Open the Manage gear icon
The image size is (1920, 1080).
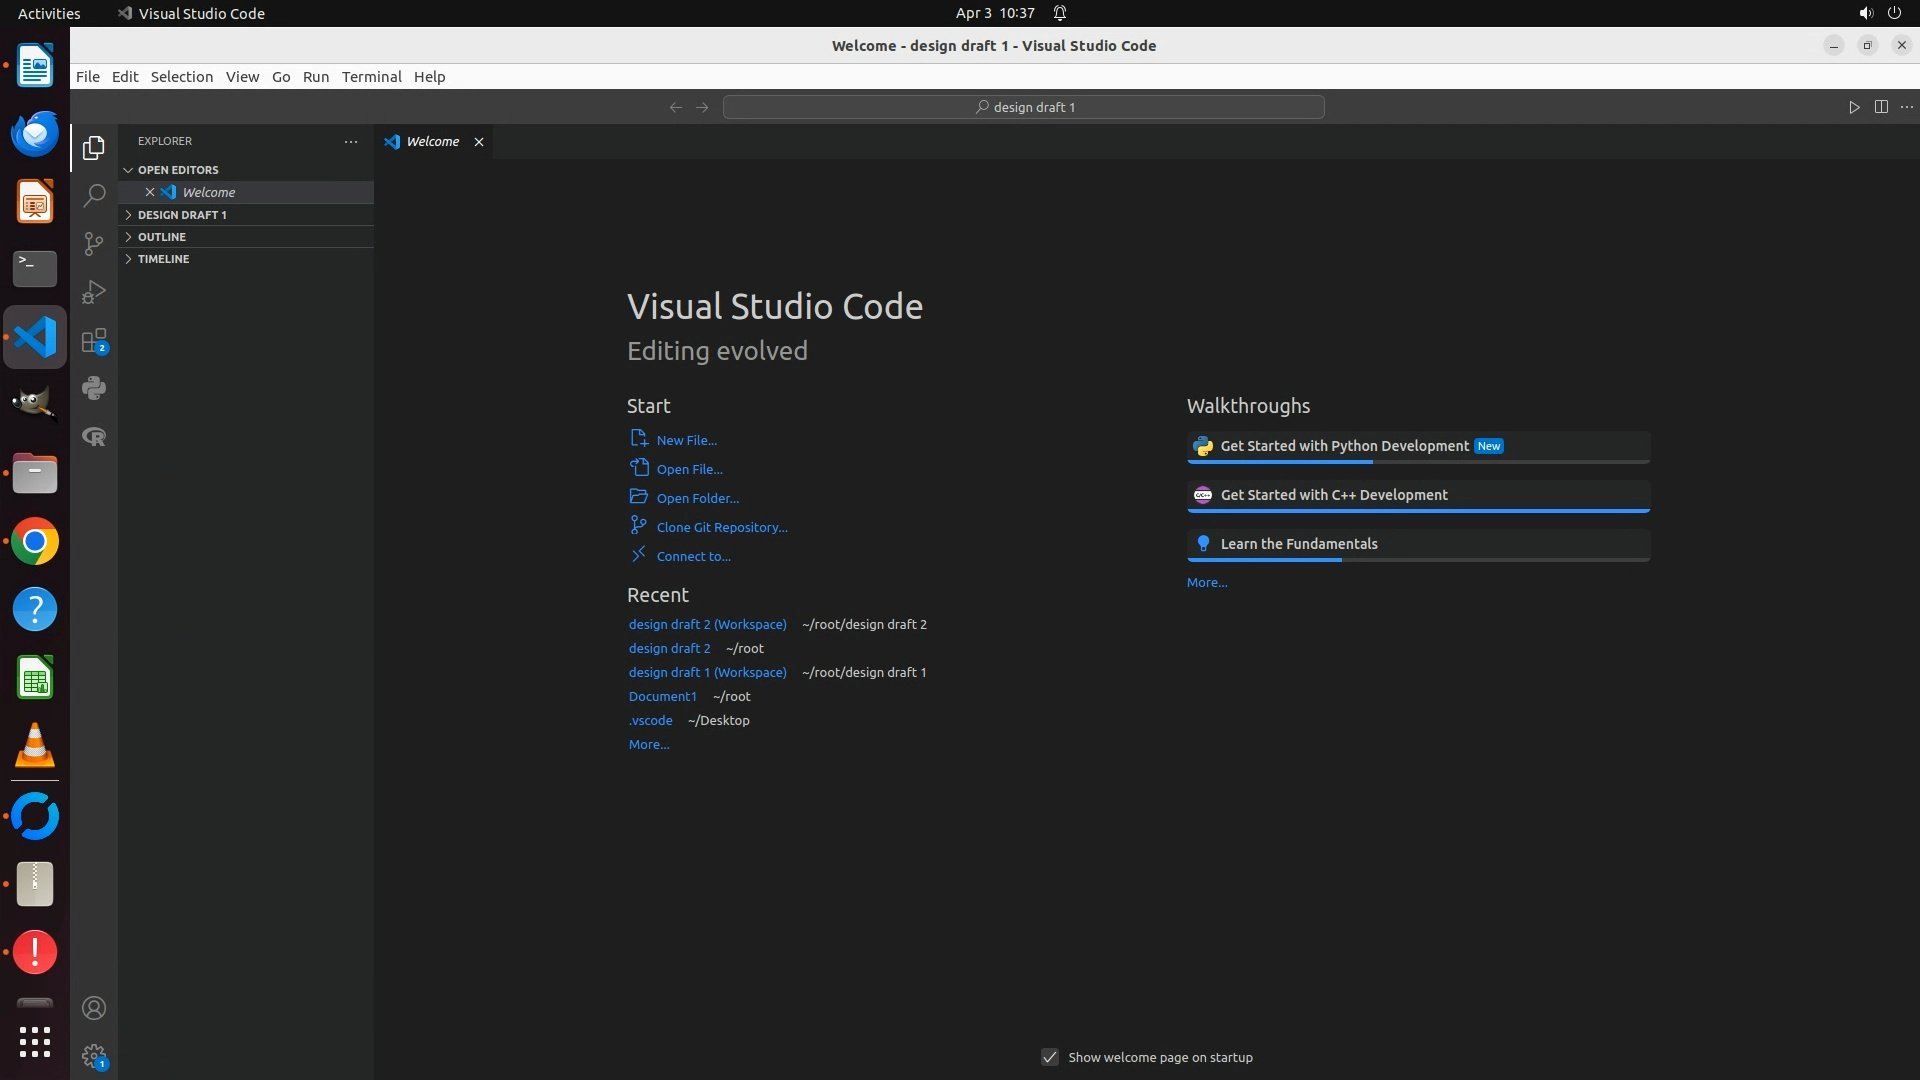(94, 1056)
